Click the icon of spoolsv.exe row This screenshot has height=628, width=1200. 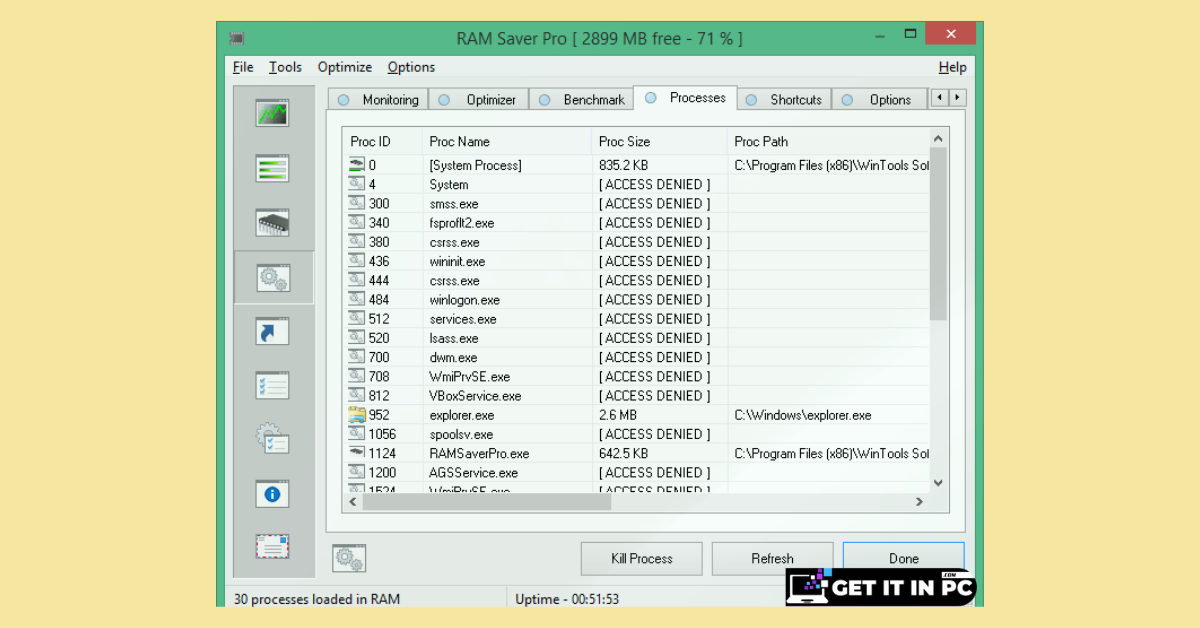tap(357, 434)
